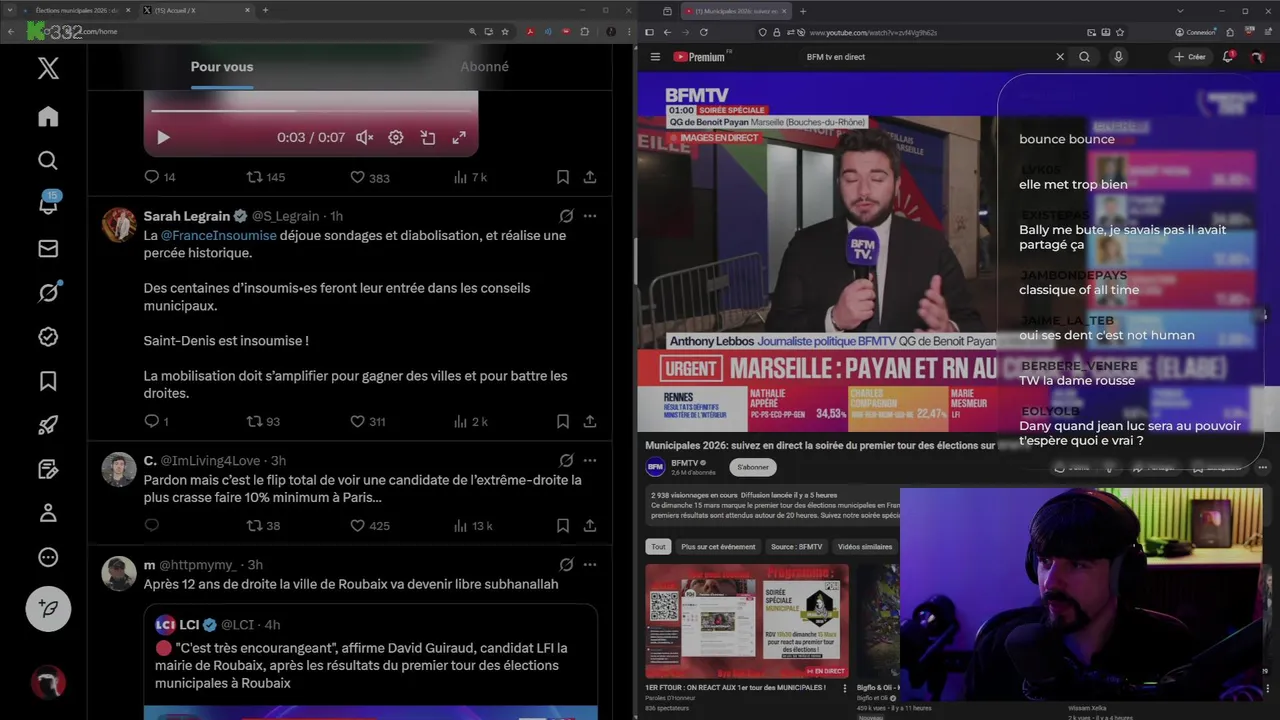Share Sarah Legrain's tweet
Viewport: 1280px width, 720px height.
click(590, 421)
